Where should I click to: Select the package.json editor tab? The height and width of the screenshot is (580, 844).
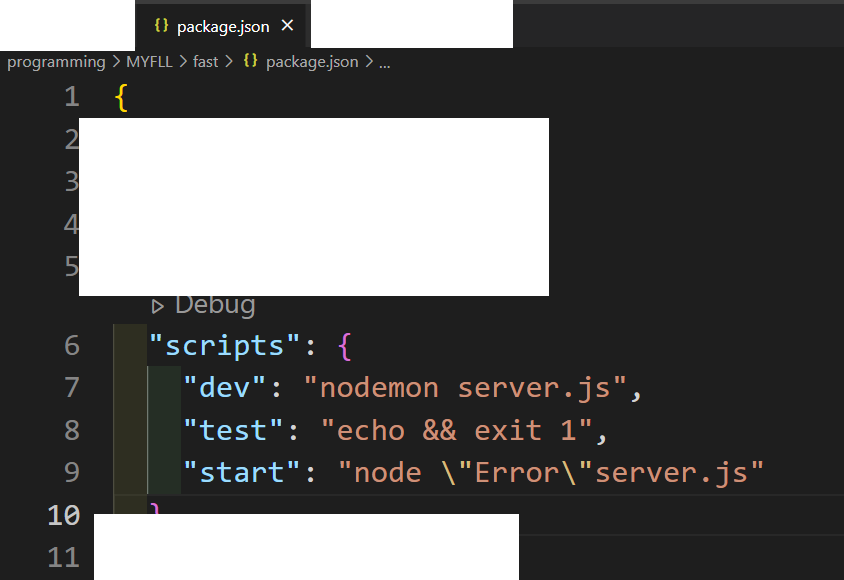(220, 26)
